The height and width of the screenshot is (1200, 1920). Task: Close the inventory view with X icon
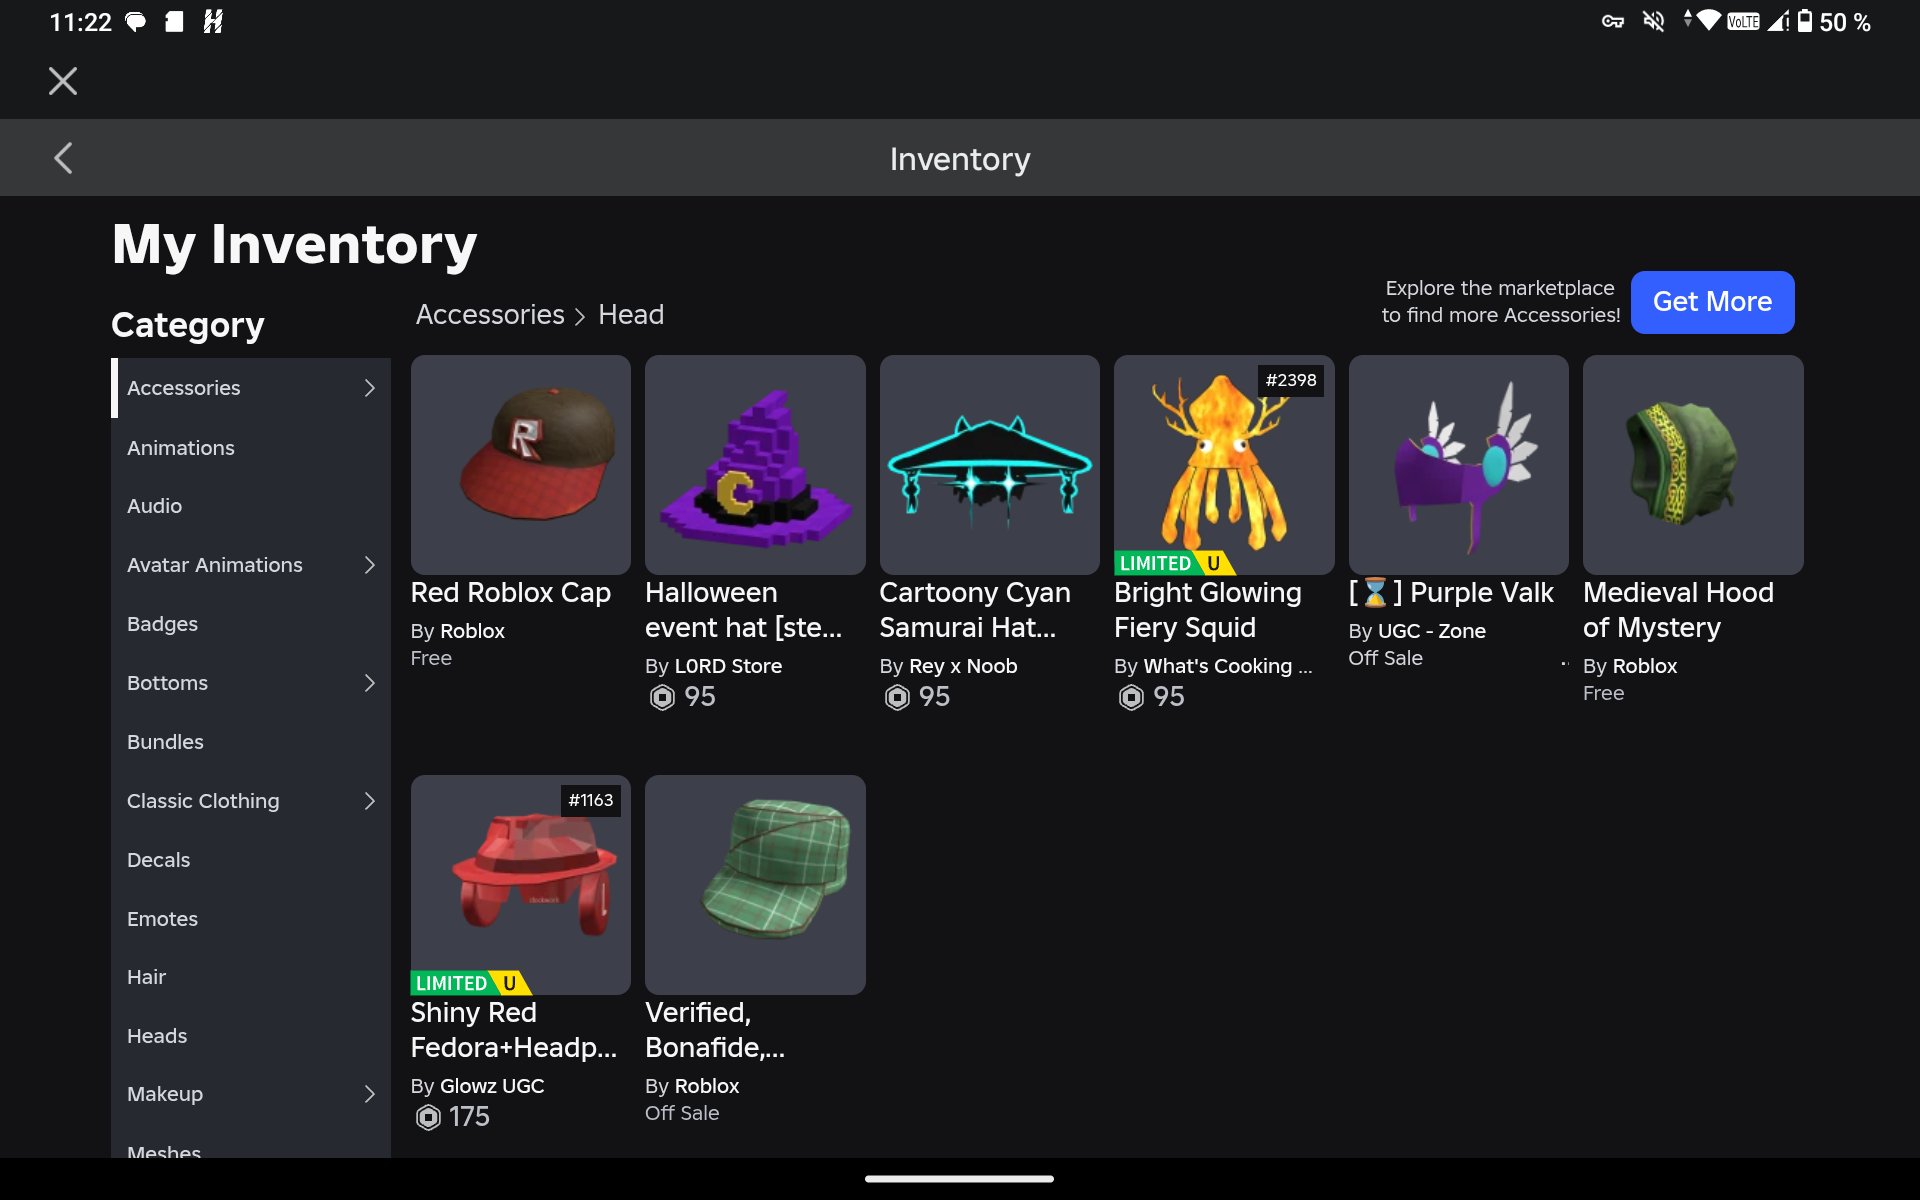pyautogui.click(x=63, y=81)
